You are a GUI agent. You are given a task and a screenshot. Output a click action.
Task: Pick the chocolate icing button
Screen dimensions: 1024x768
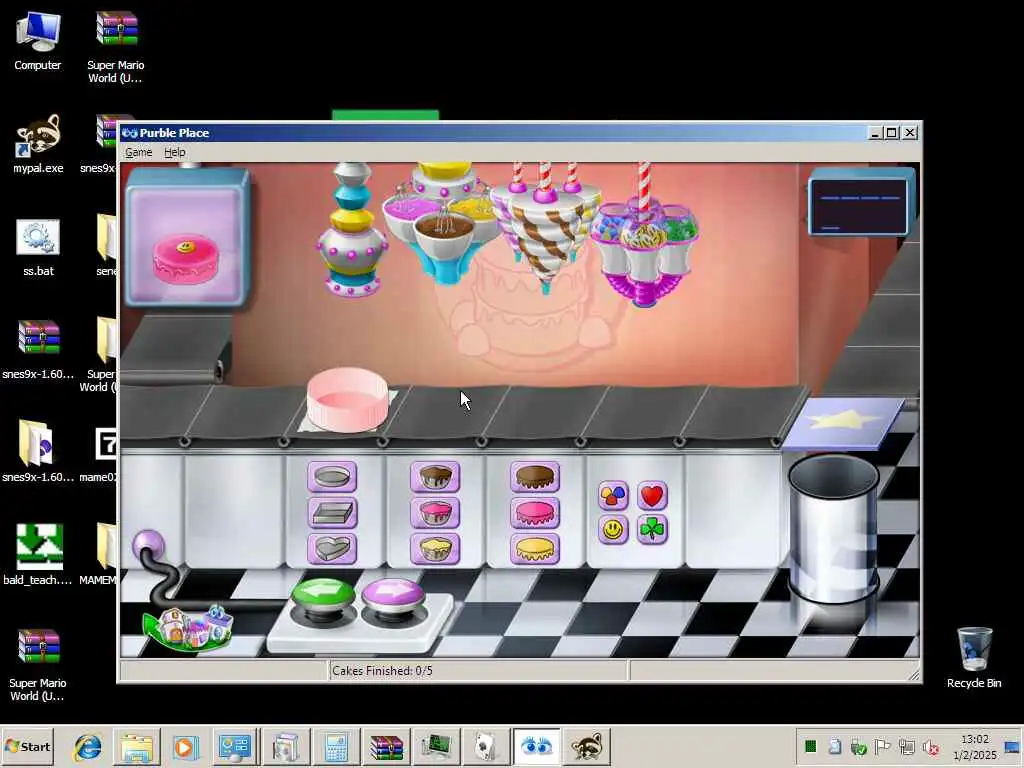(535, 477)
